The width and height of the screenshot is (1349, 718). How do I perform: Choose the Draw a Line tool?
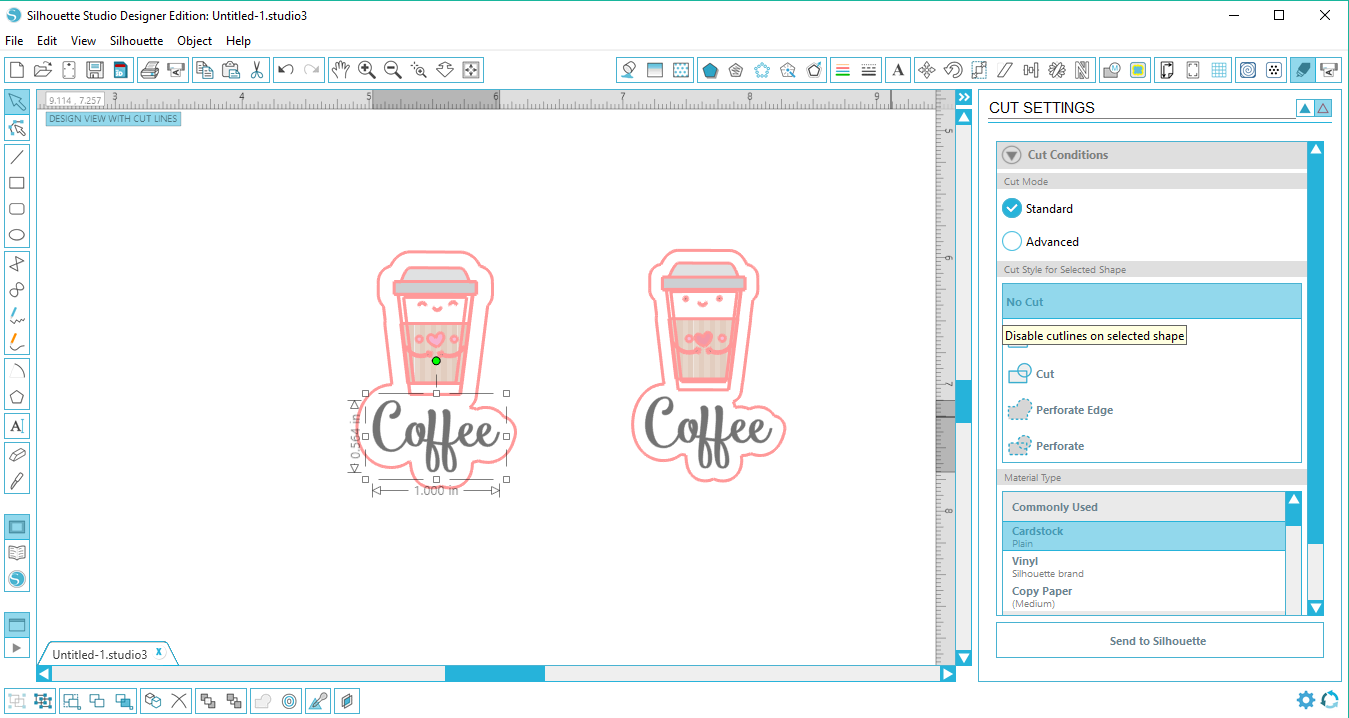click(17, 157)
